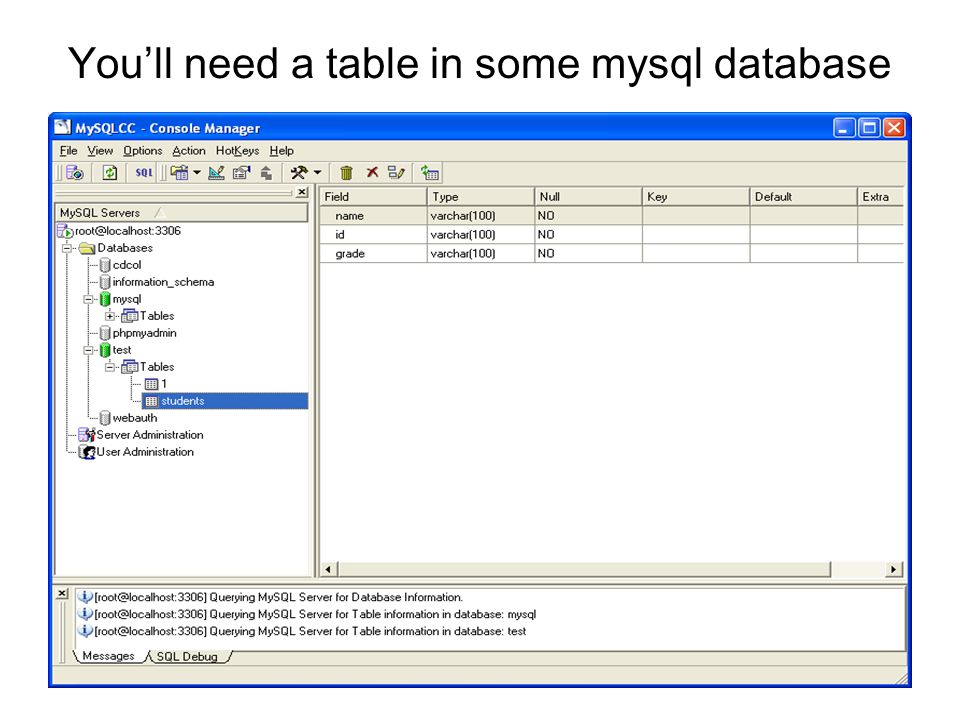Close the messages panel
The width and height of the screenshot is (960, 720).
(62, 593)
